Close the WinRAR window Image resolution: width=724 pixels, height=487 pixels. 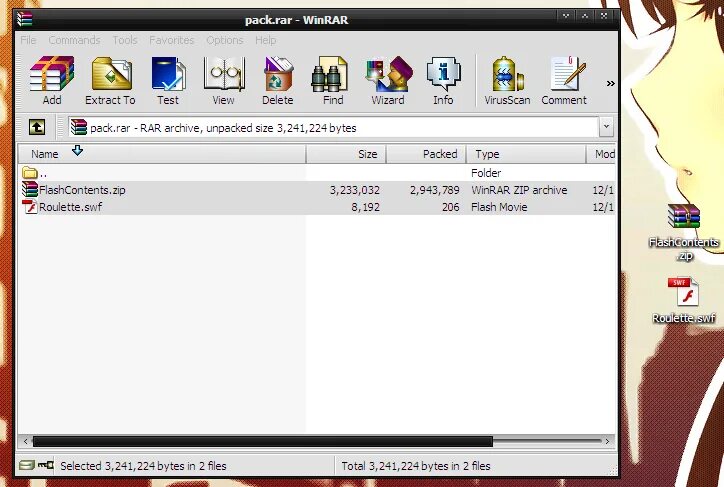[604, 16]
